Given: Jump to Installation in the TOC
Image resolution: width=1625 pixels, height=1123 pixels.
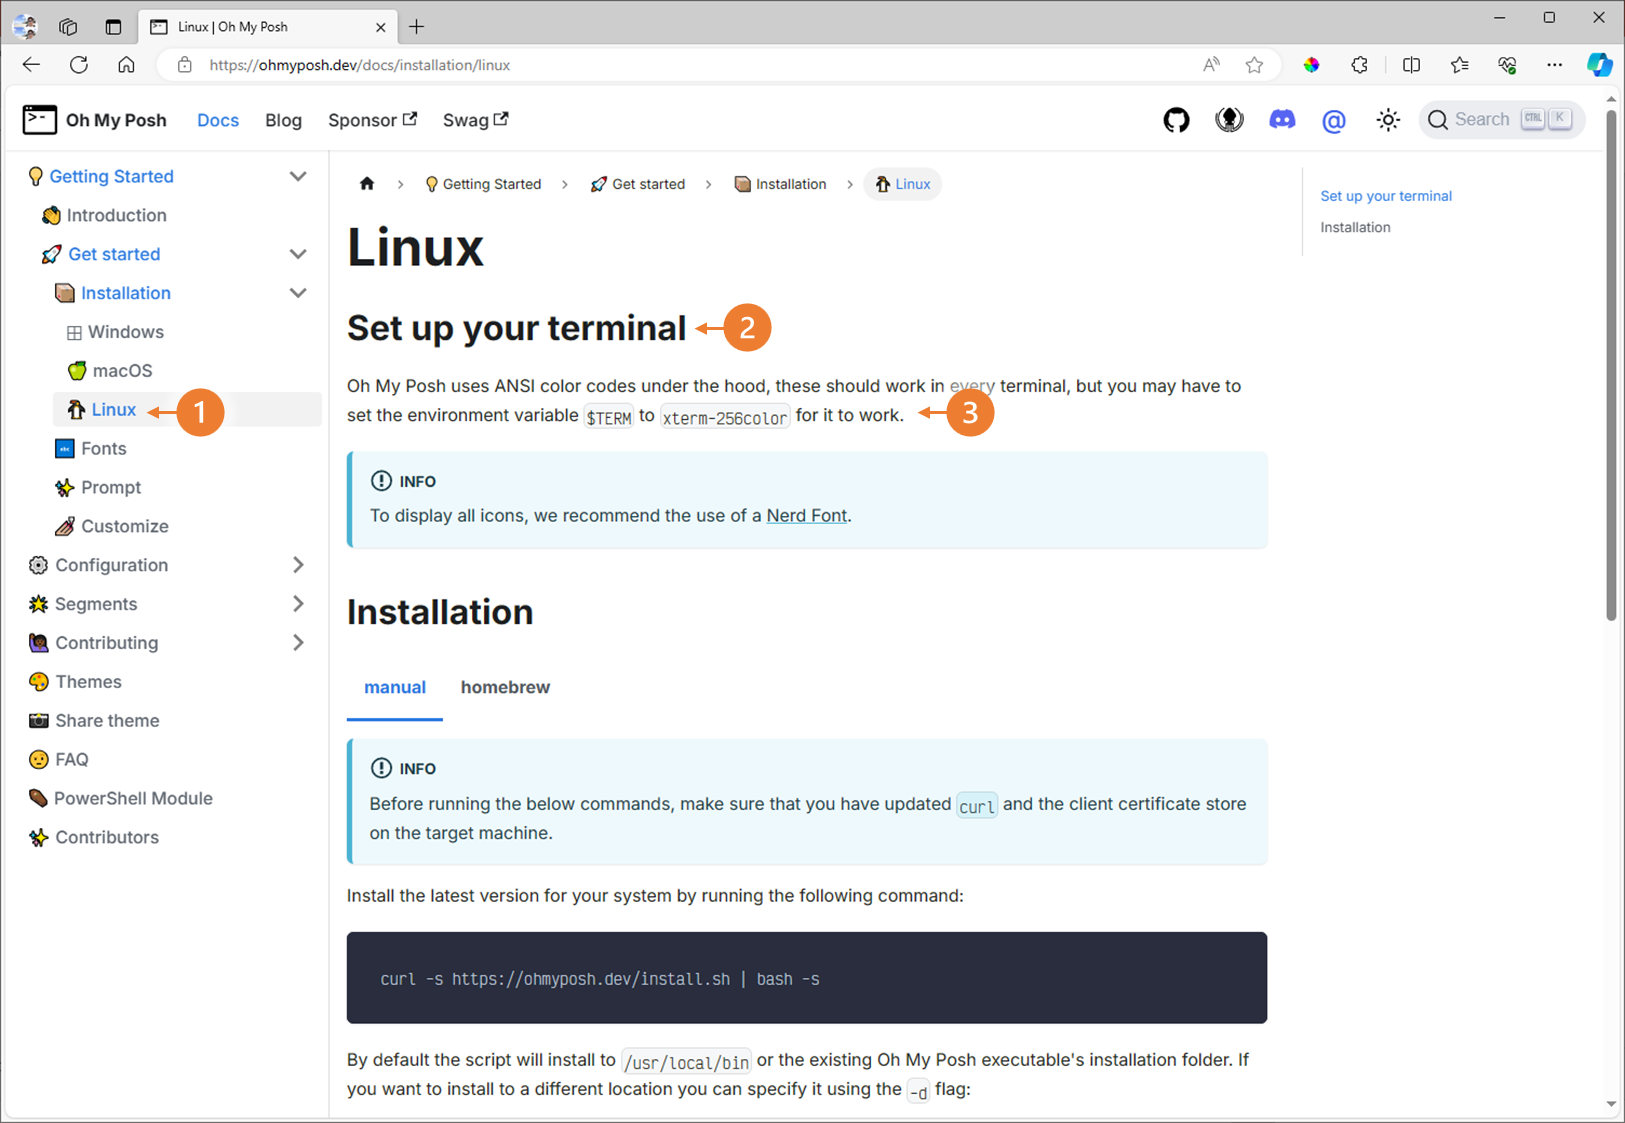Looking at the screenshot, I should click(x=1355, y=227).
